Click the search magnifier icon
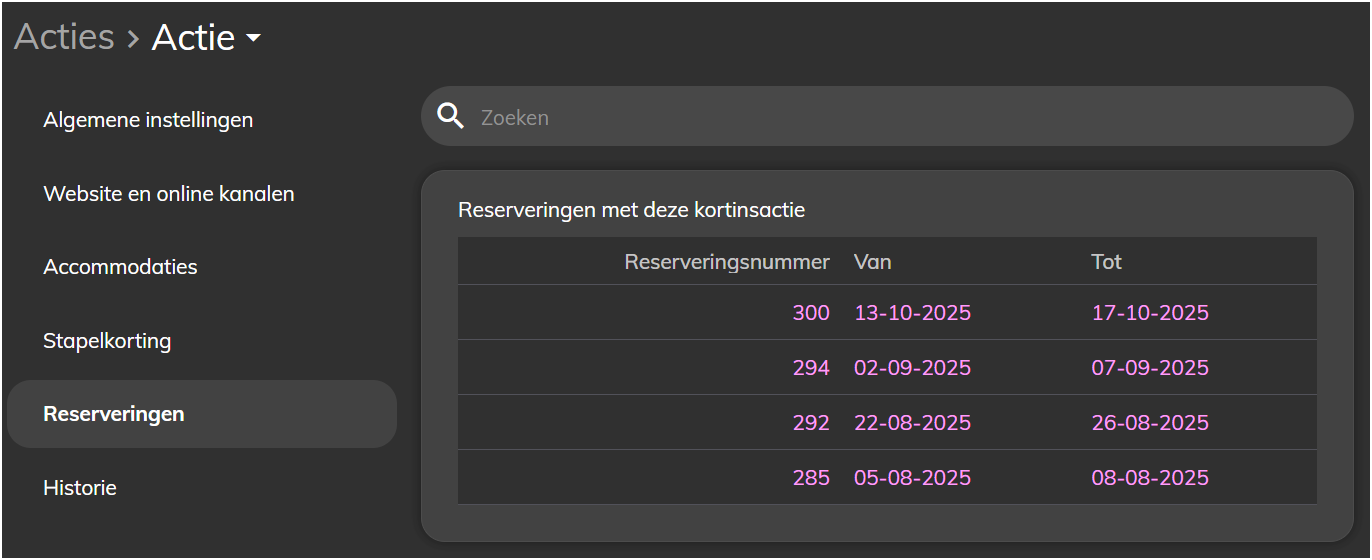Viewport: 1372px width, 560px height. [451, 117]
